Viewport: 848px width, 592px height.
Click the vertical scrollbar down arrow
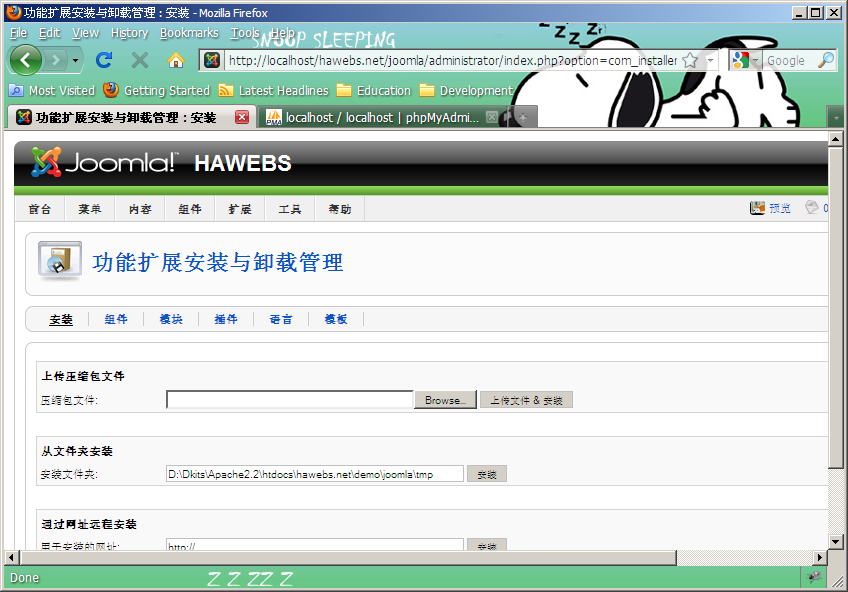coord(835,541)
